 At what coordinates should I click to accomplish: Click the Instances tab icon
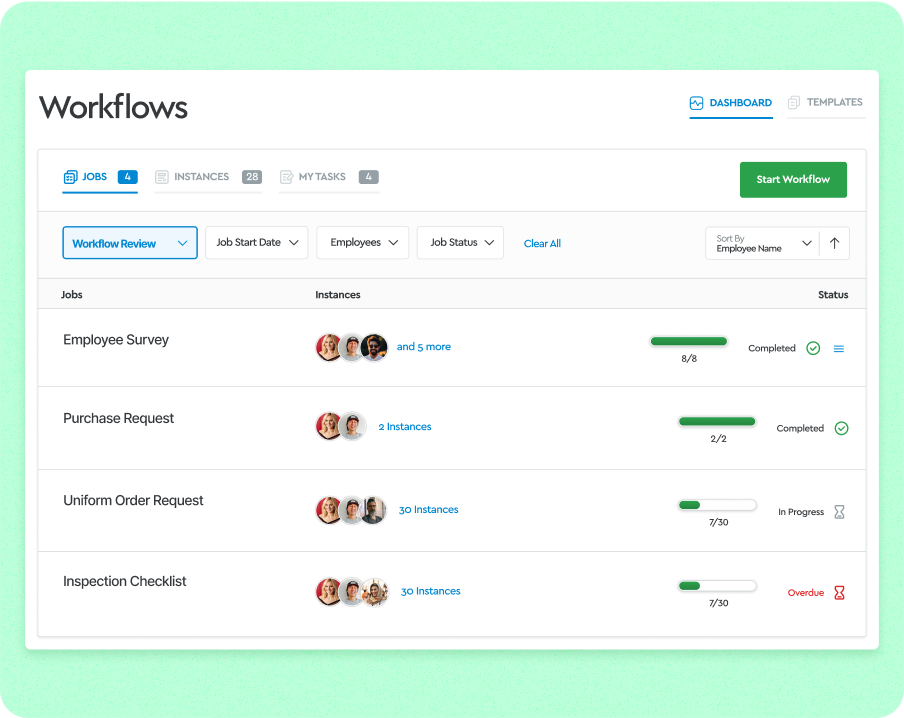pos(161,176)
